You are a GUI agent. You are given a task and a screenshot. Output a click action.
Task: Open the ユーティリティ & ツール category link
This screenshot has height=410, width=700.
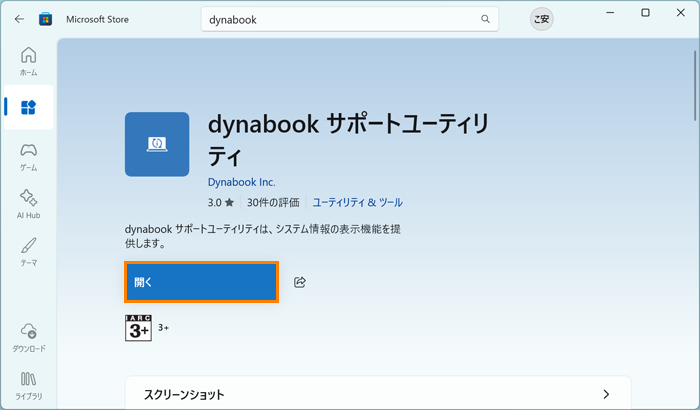(358, 202)
